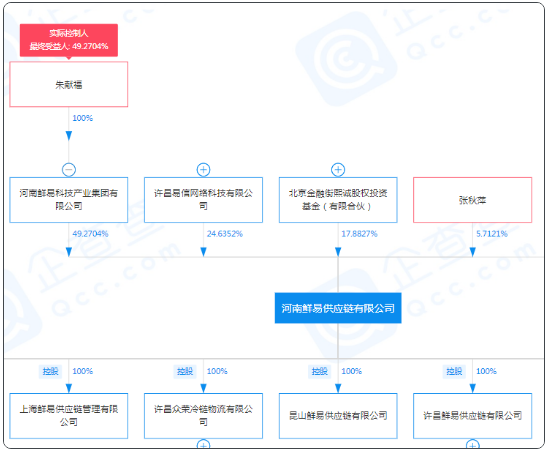Expand plus icon under 许昌众荣冷链物流有限公司

click(x=203, y=444)
